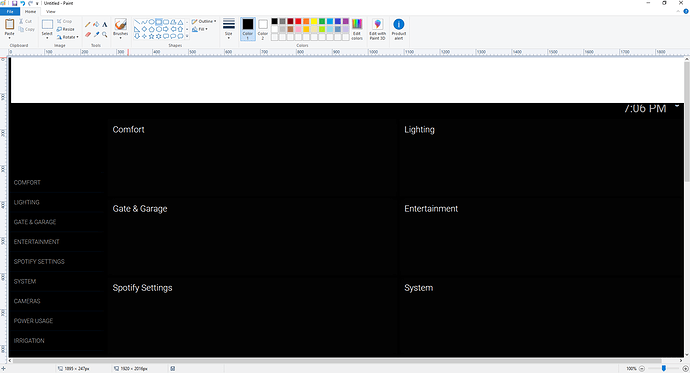690x373 pixels.
Task: Choose the Five-point star shape
Action: (x=151, y=36)
